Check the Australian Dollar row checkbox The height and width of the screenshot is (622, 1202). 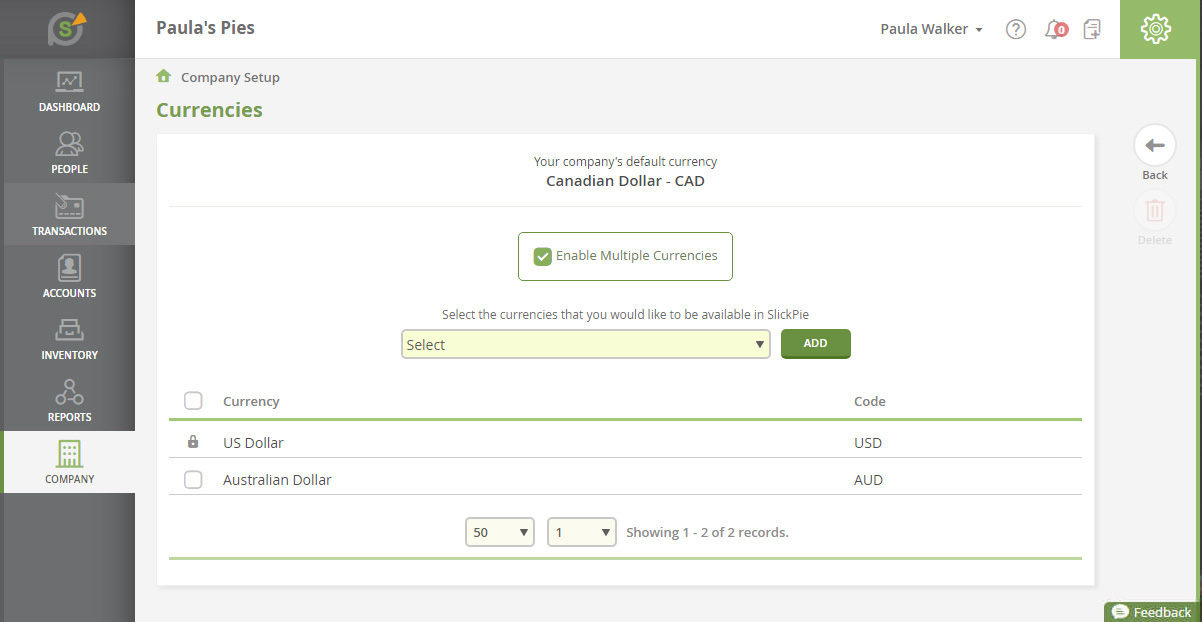pos(194,480)
